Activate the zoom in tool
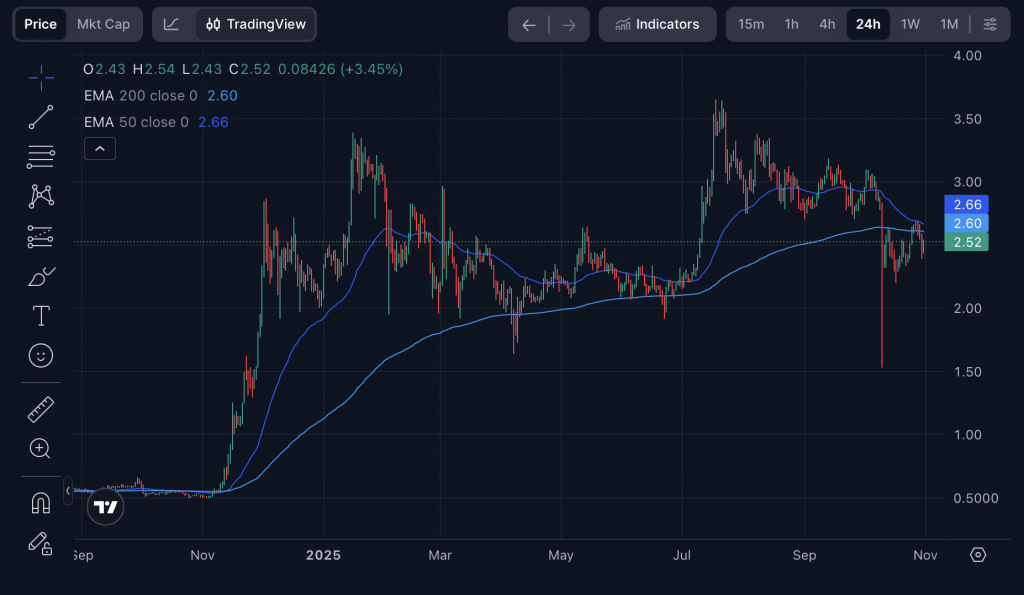The width and height of the screenshot is (1024, 595). (41, 448)
